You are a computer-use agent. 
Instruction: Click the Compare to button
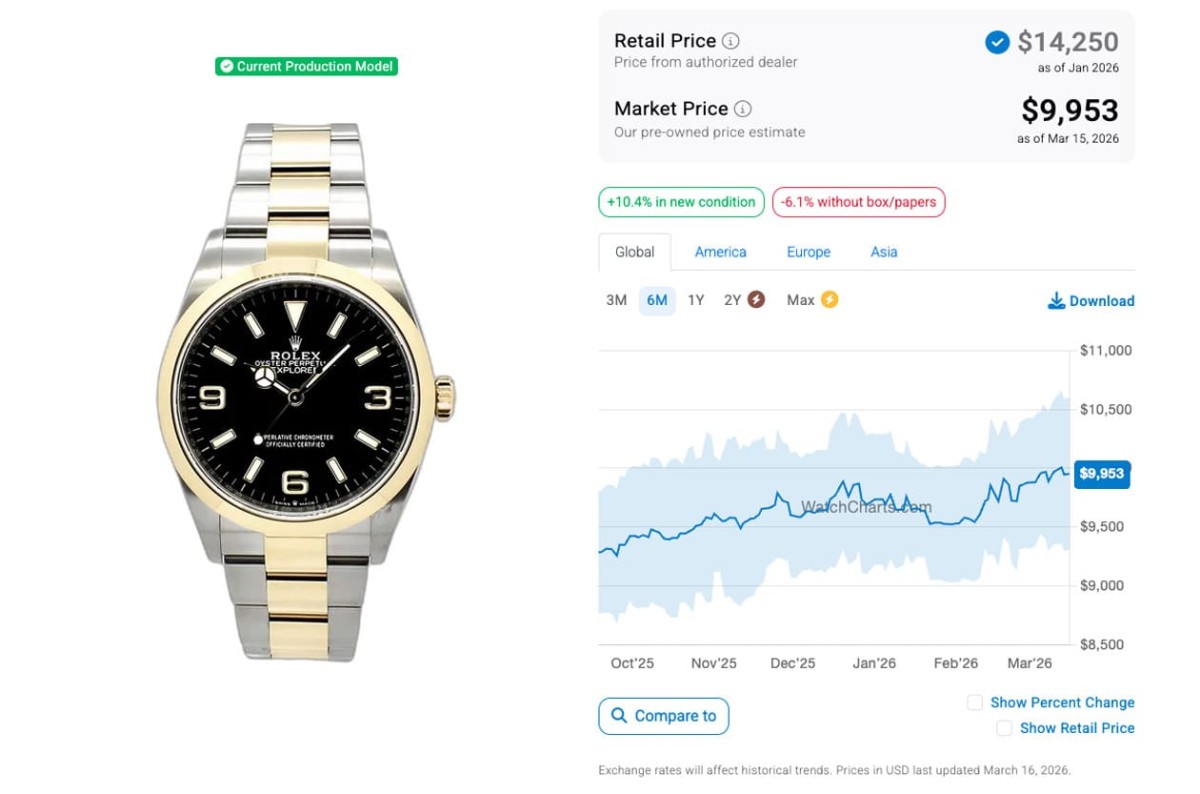pyautogui.click(x=664, y=716)
